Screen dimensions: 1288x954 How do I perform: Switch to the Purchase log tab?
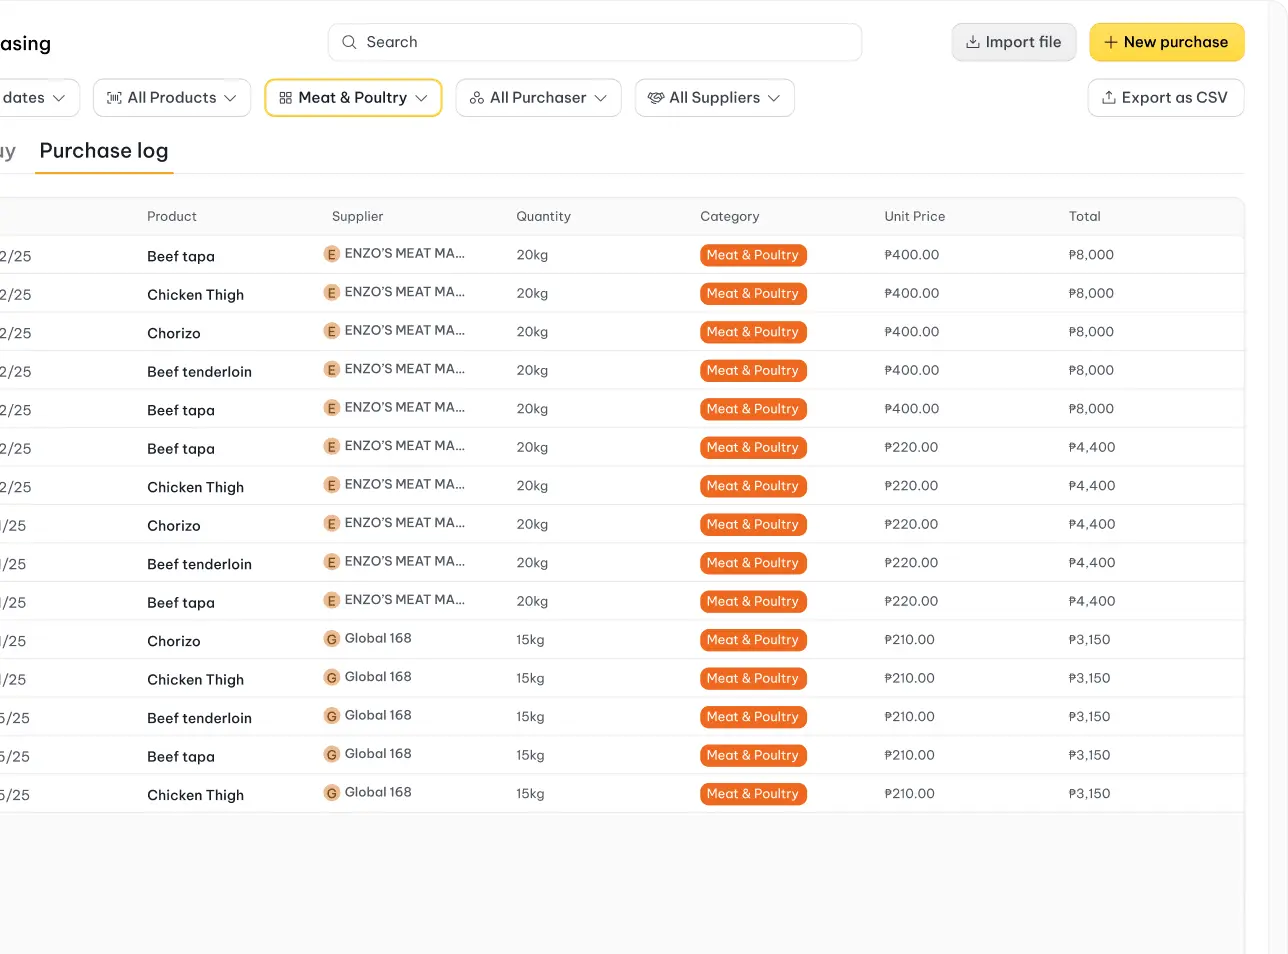[104, 151]
